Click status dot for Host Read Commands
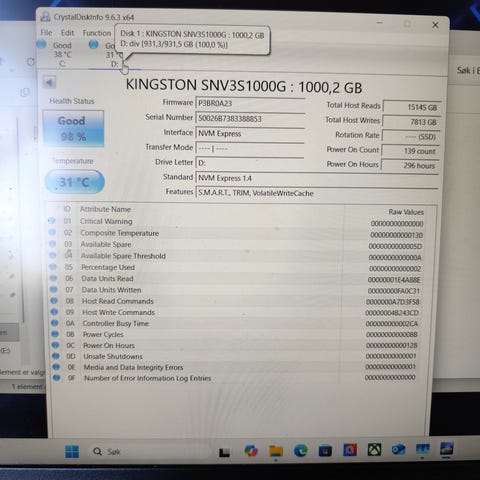480x480 pixels. tap(54, 301)
